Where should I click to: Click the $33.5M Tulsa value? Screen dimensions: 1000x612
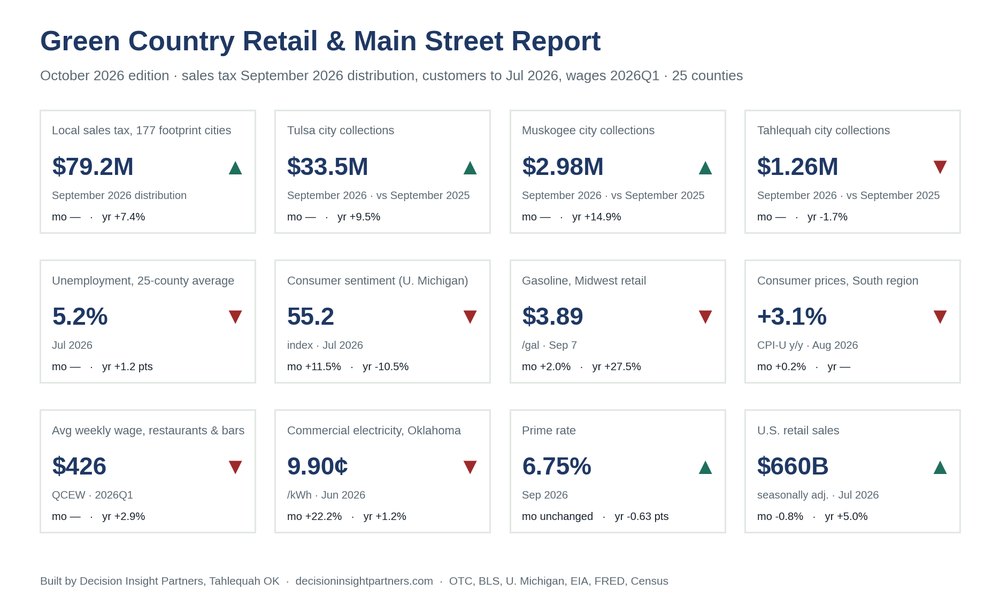[328, 166]
